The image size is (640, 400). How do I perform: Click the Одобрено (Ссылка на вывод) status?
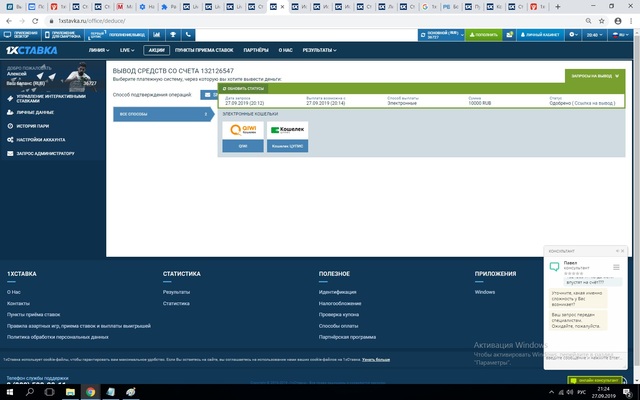click(x=582, y=103)
